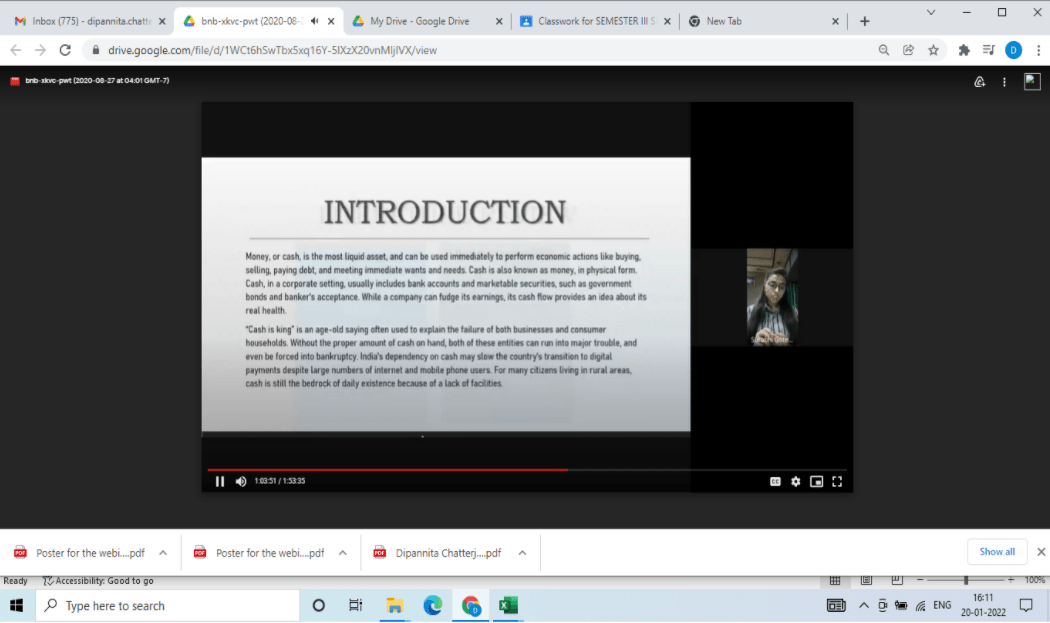
Task: Open the video playback settings gear
Action: [795, 481]
